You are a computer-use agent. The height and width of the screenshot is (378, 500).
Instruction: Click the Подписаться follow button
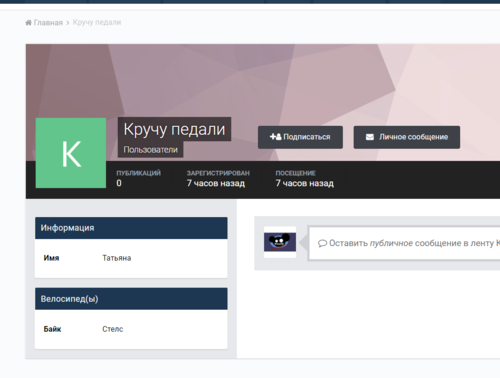300,137
